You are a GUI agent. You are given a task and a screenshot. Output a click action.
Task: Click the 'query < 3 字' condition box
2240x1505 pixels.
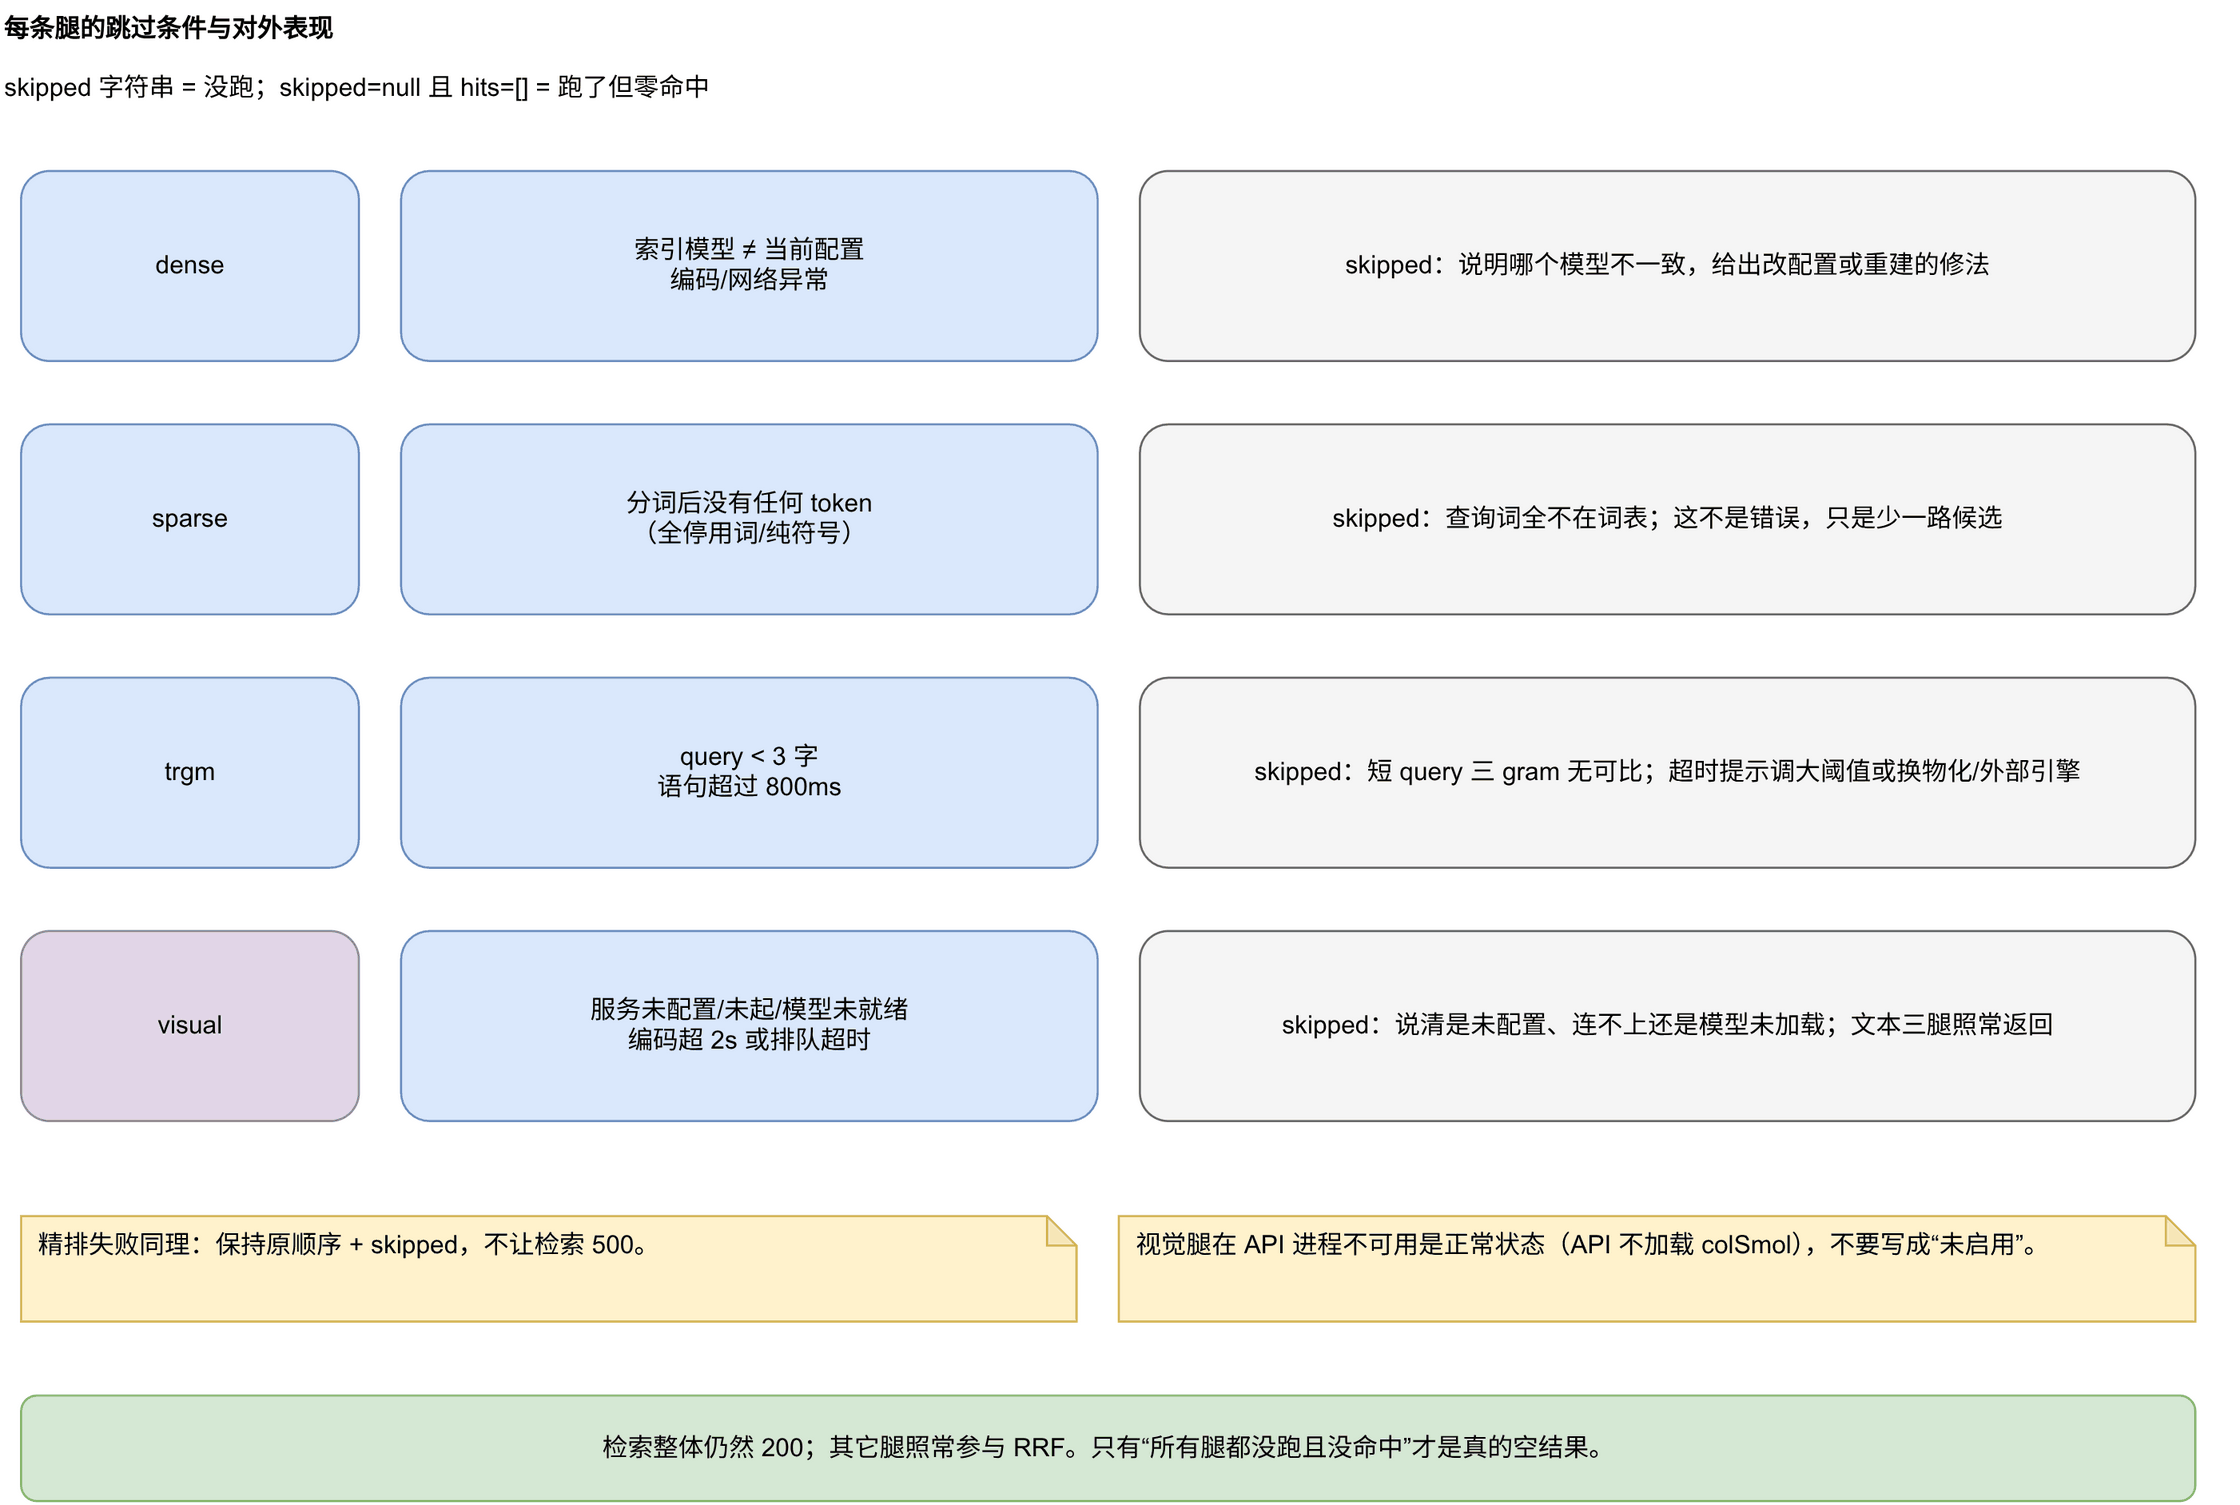click(x=749, y=772)
